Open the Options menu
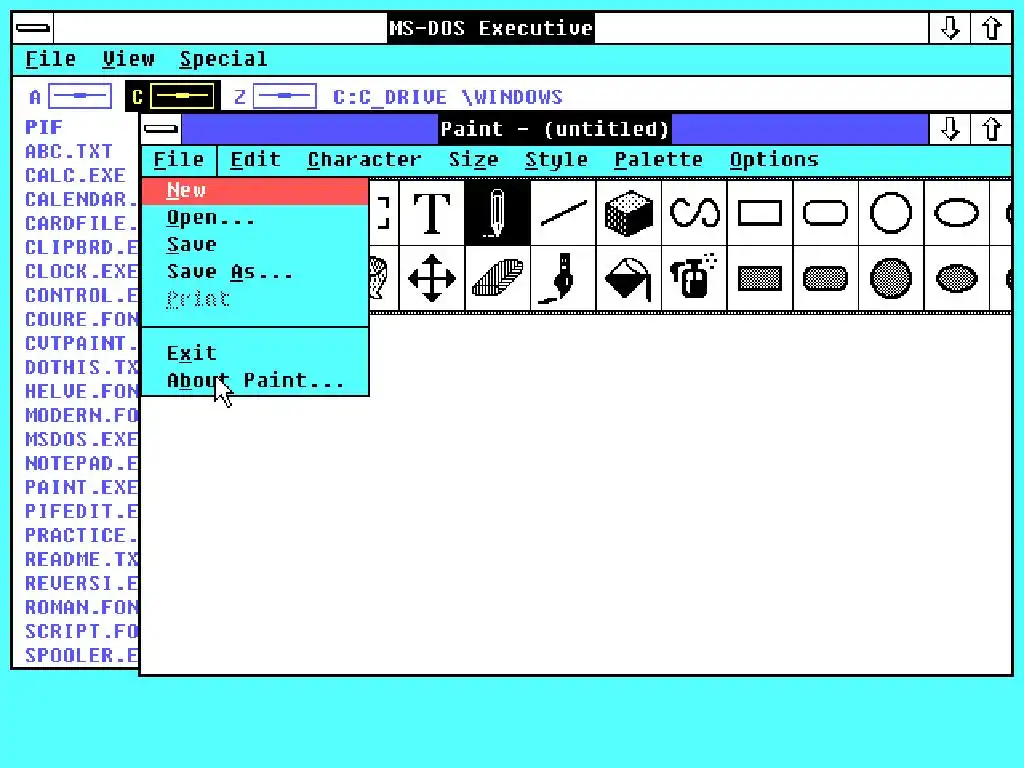 [x=774, y=160]
